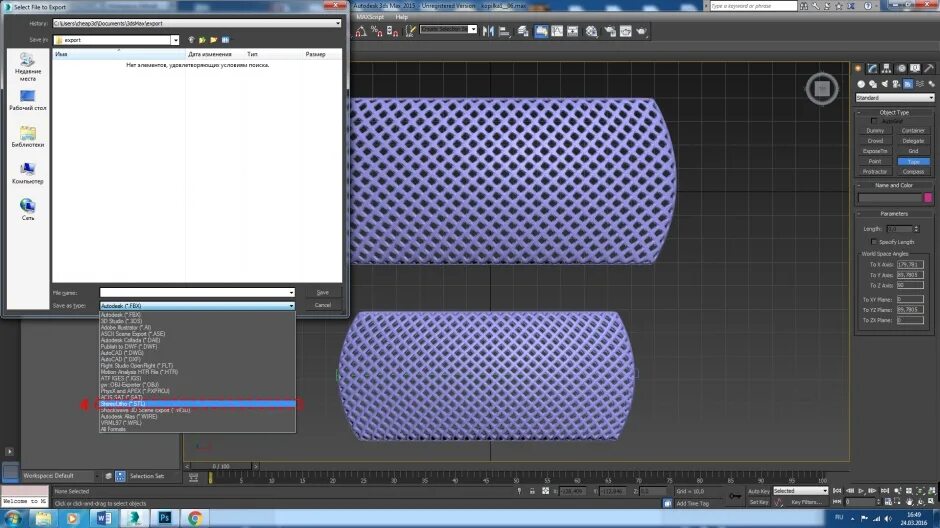940x528 pixels.
Task: Open Desktop shortcut in dialog sidebar
Action: (28, 100)
